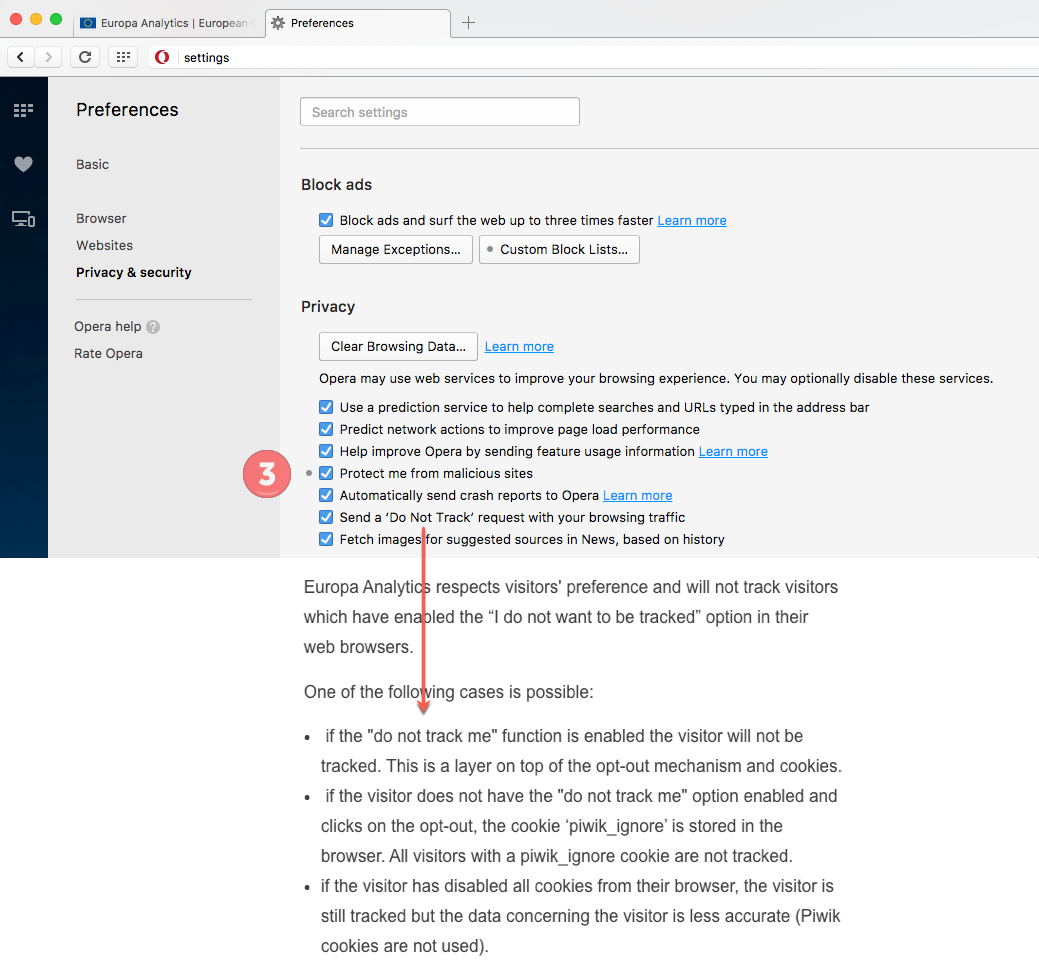The height and width of the screenshot is (961, 1039).
Task: Open the Websites settings section
Action: pyautogui.click(x=104, y=245)
